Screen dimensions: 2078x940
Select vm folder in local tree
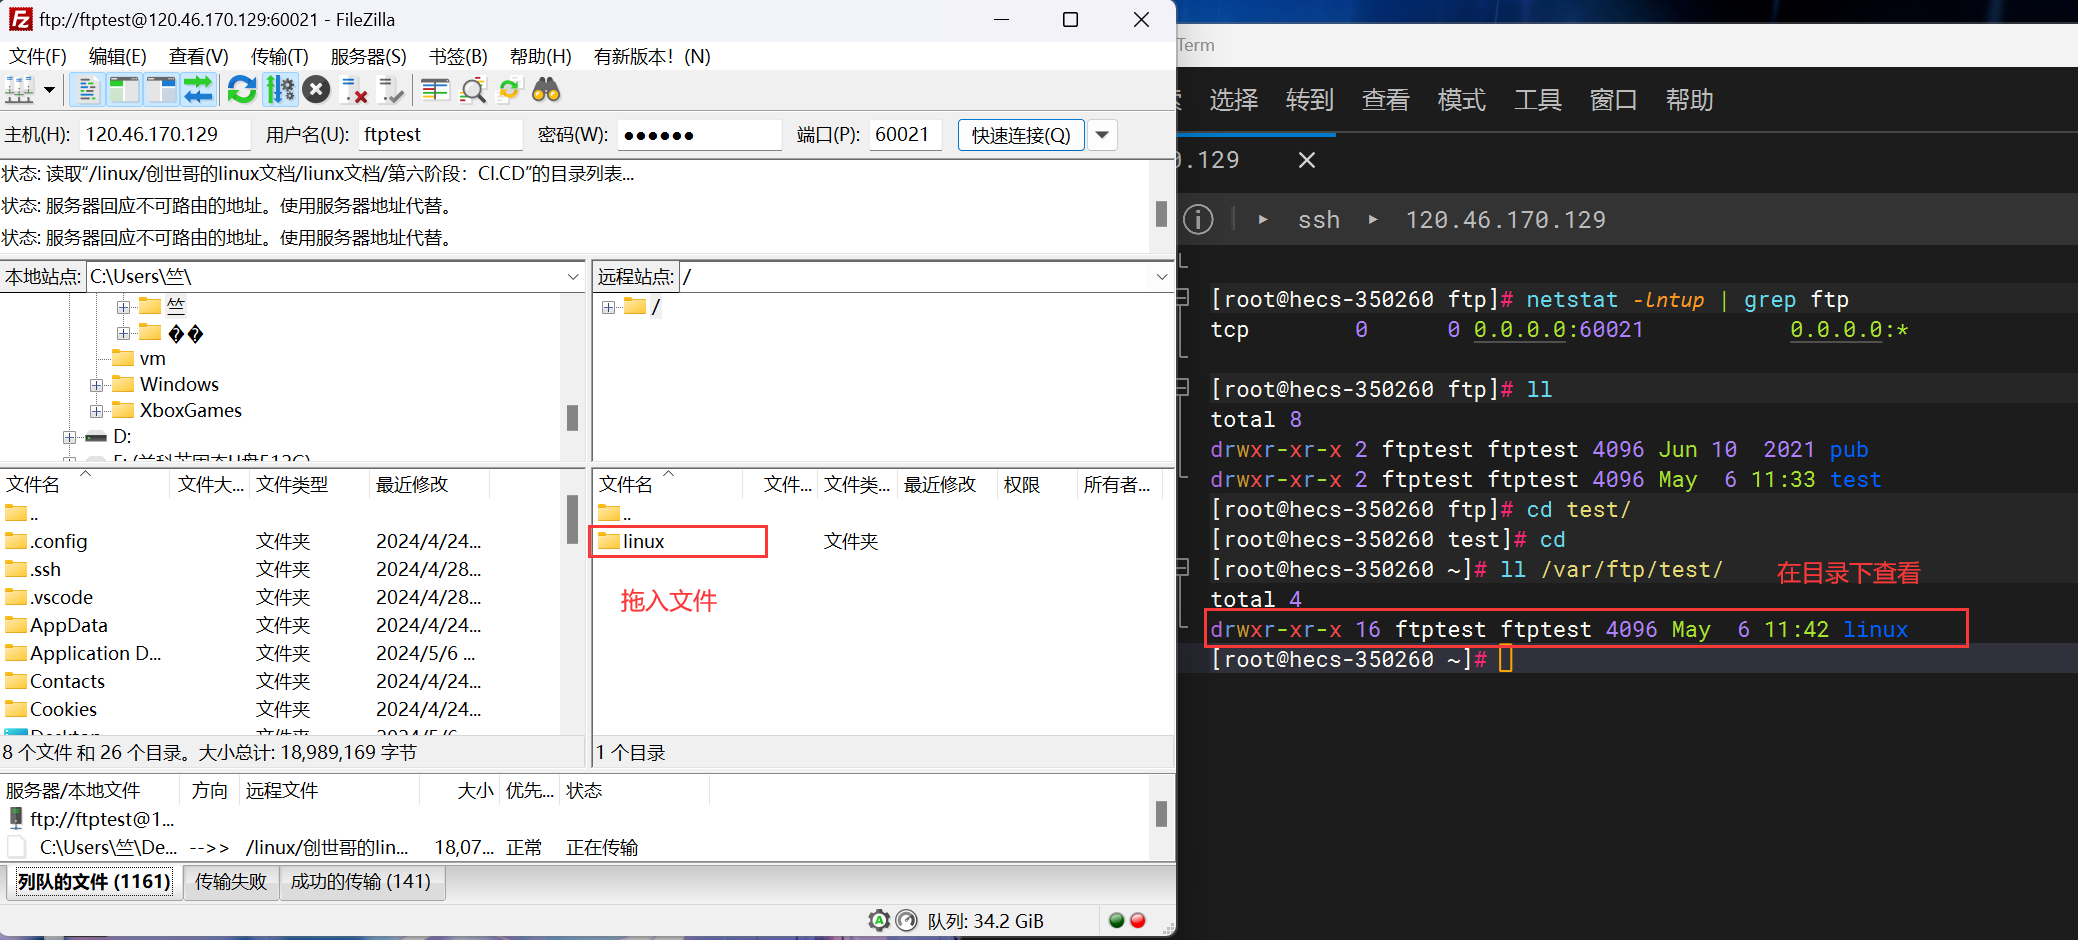coord(152,358)
